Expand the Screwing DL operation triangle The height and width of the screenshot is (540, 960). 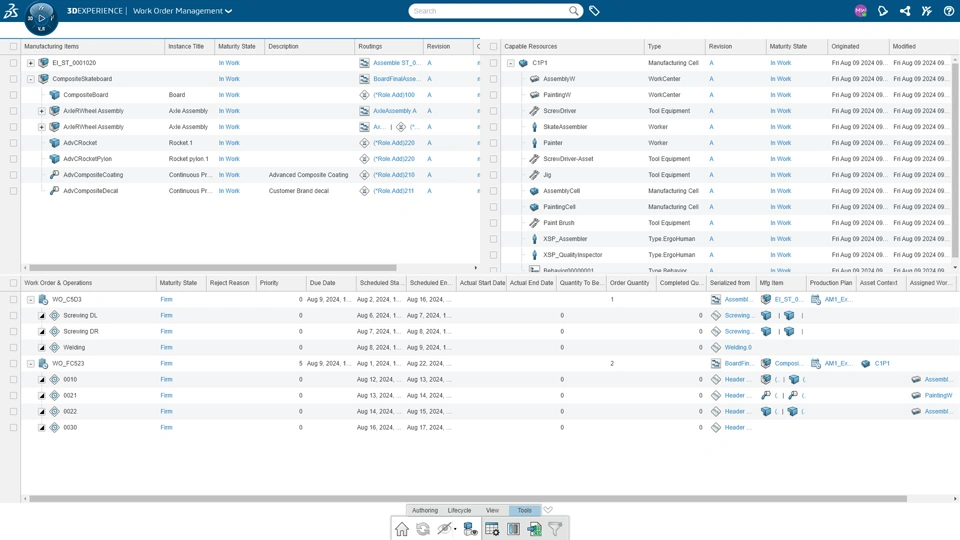point(42,315)
